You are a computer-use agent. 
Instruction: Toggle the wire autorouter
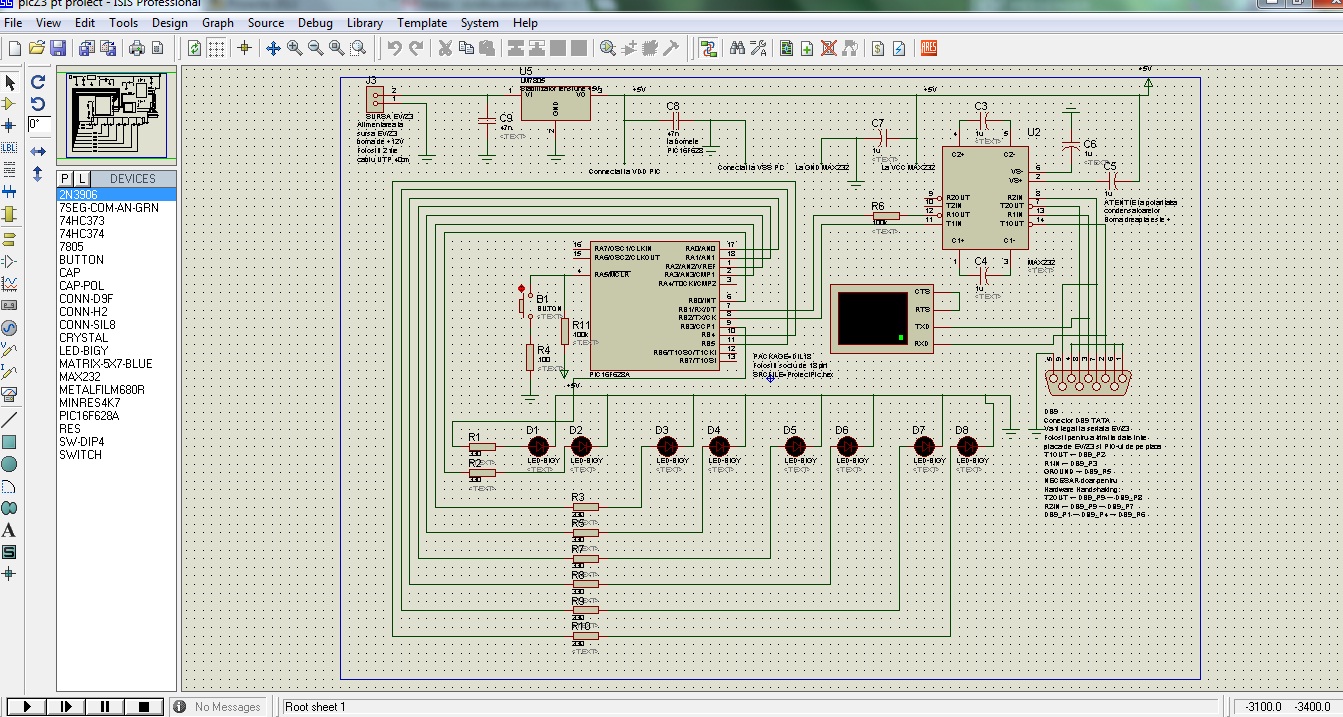[708, 48]
